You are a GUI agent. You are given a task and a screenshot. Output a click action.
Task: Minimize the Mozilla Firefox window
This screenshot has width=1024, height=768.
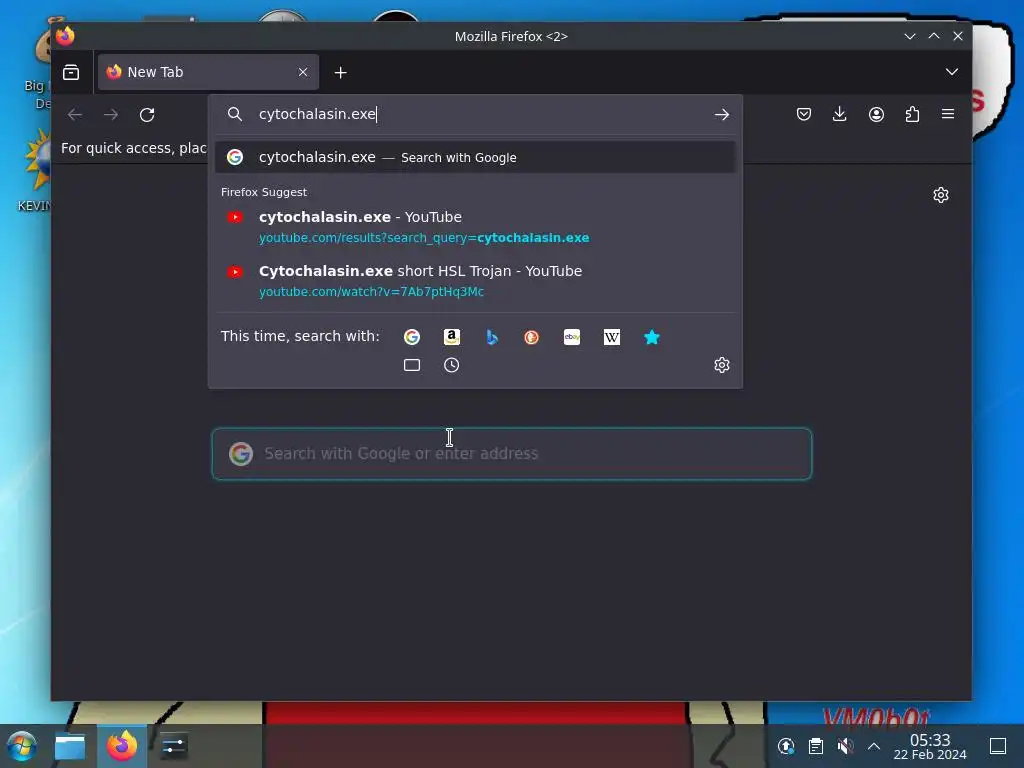[910, 37]
